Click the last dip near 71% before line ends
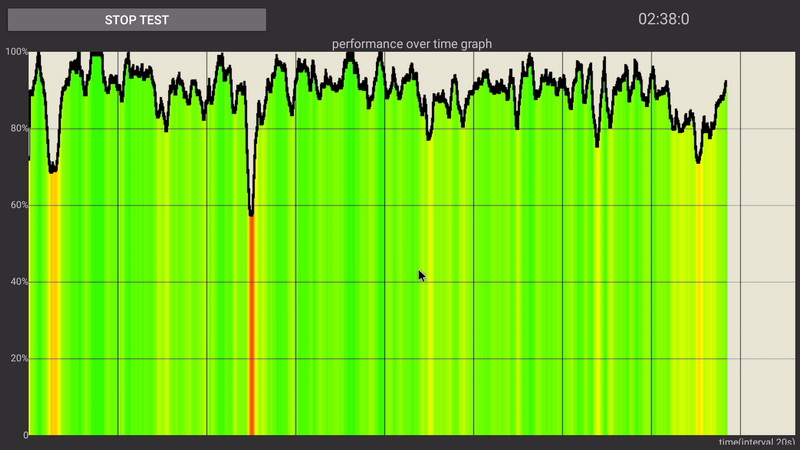This screenshot has height=450, width=800. coord(698,160)
